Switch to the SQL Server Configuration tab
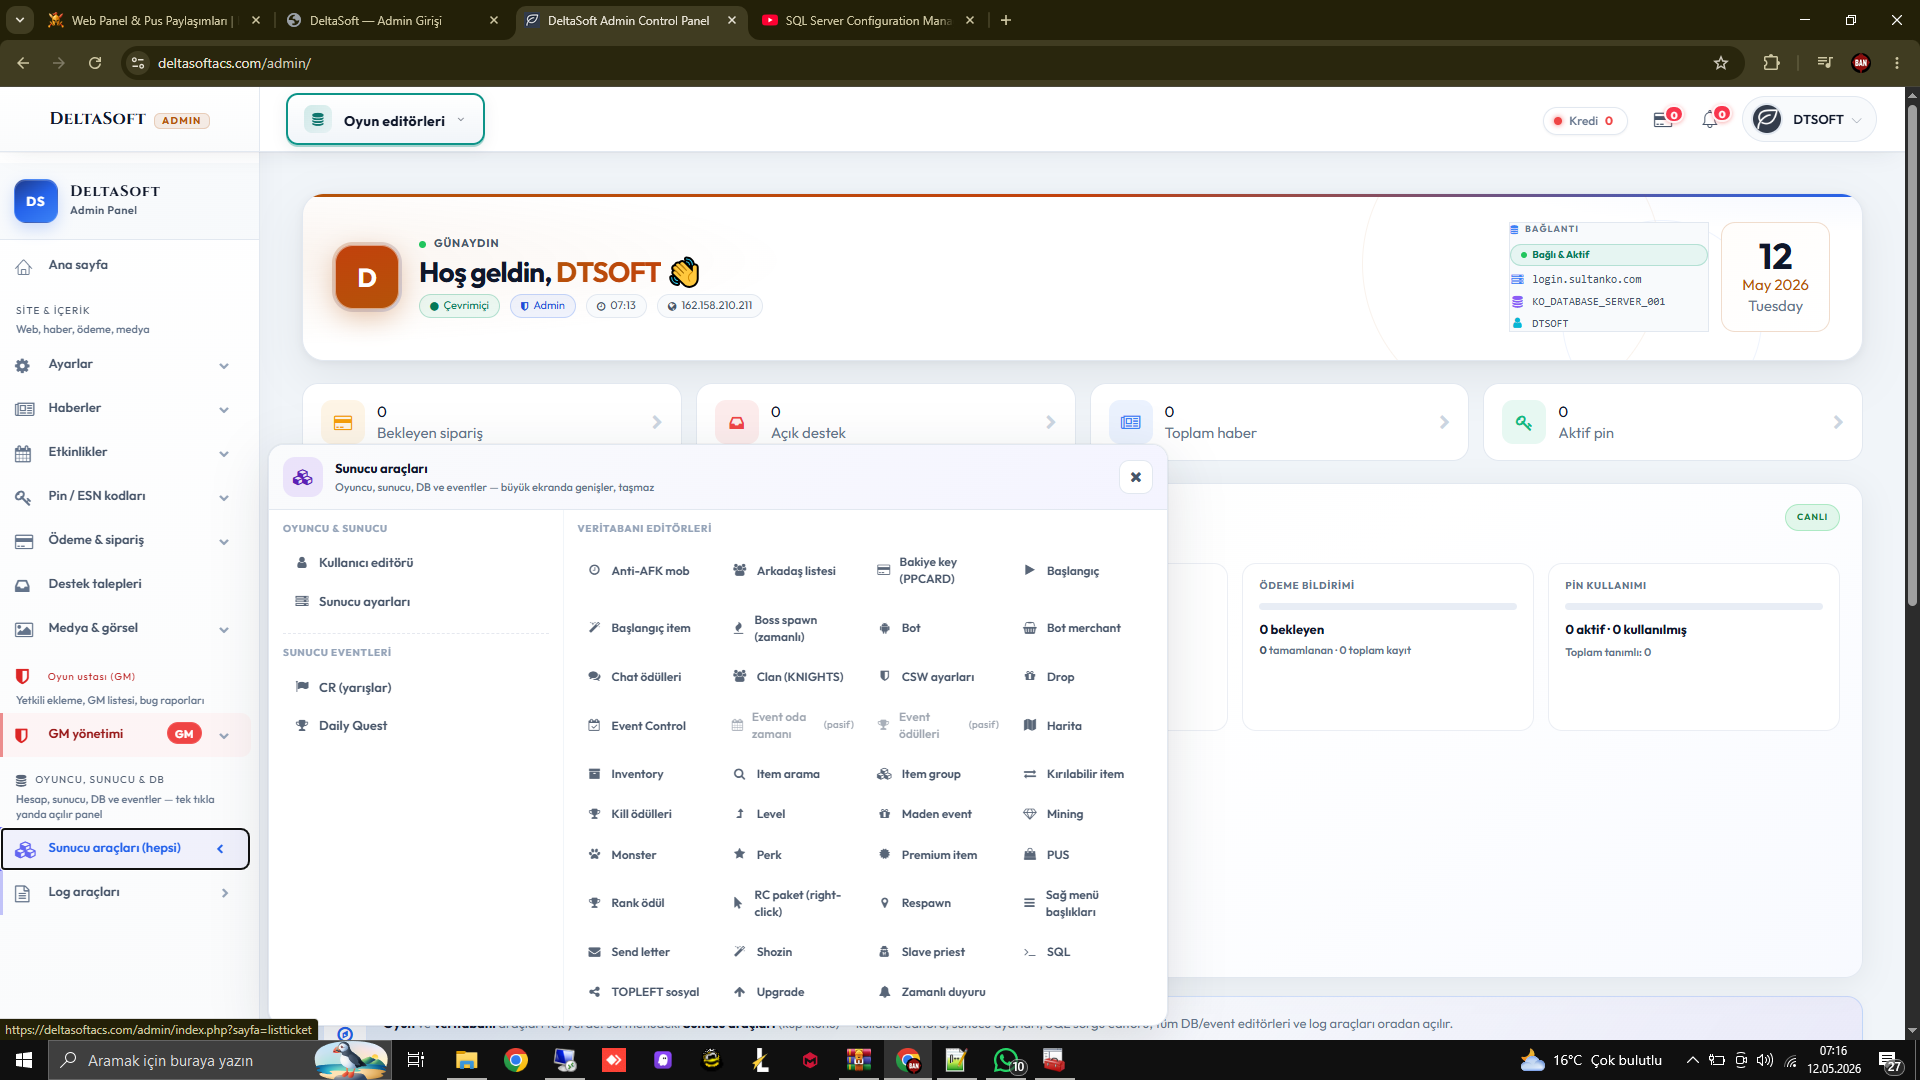Image resolution: width=1920 pixels, height=1080 pixels. pyautogui.click(x=868, y=20)
